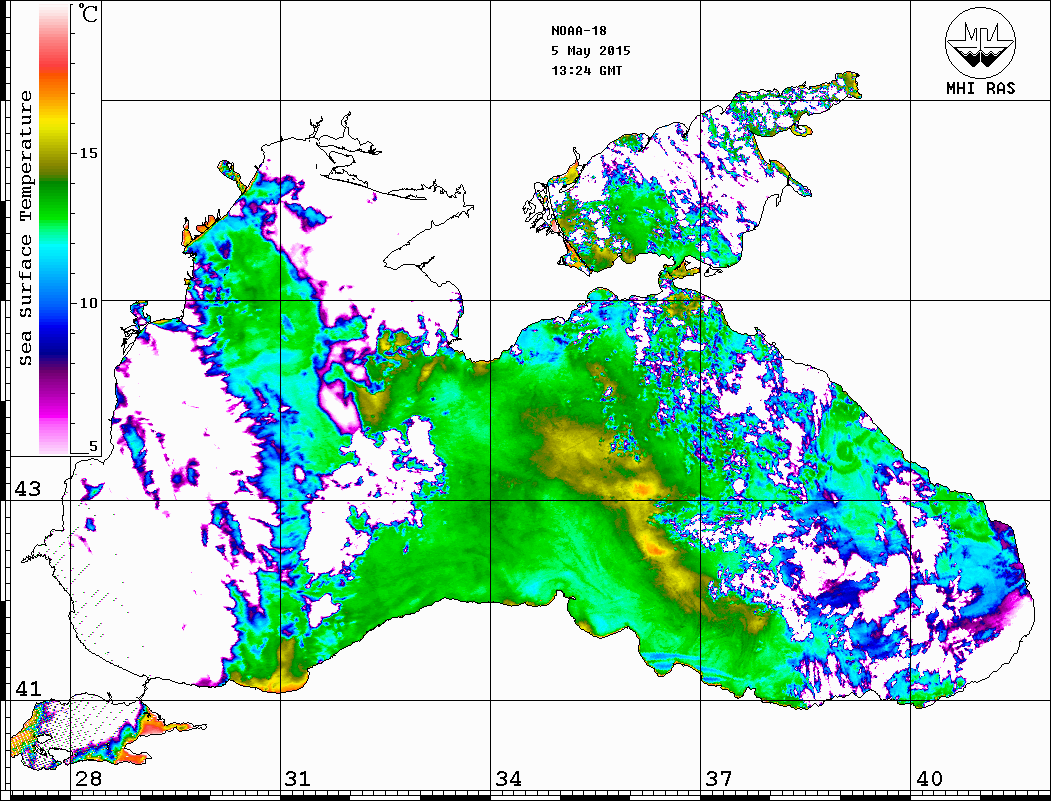This screenshot has width=1051, height=801.
Task: Click the 'NOAA-18' satellite label
Action: pyautogui.click(x=578, y=31)
